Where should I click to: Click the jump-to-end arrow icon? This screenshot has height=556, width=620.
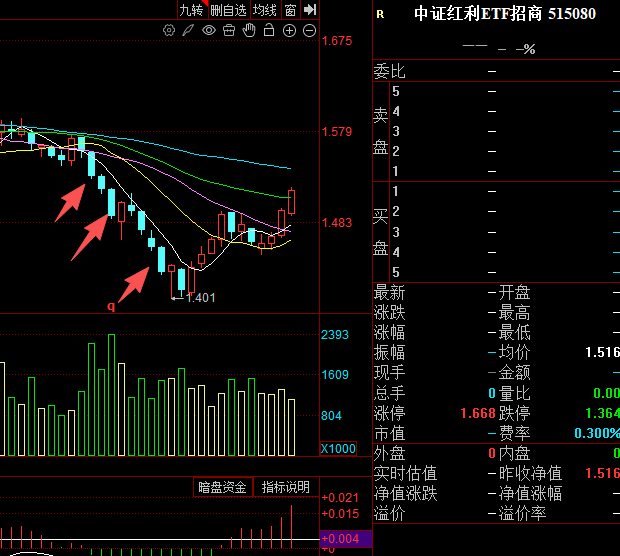click(310, 9)
